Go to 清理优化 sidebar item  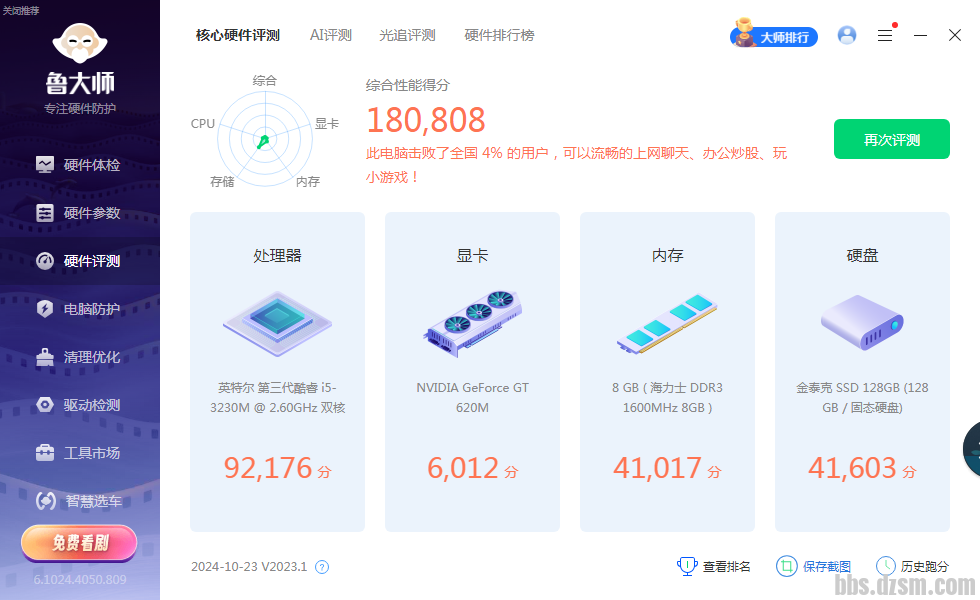(80, 357)
